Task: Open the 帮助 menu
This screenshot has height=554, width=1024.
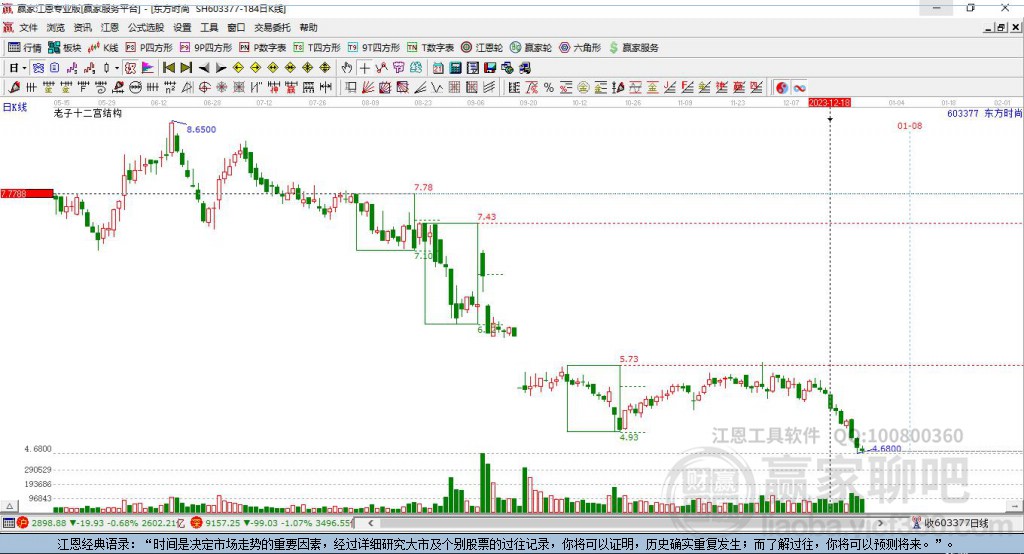Action: 308,27
